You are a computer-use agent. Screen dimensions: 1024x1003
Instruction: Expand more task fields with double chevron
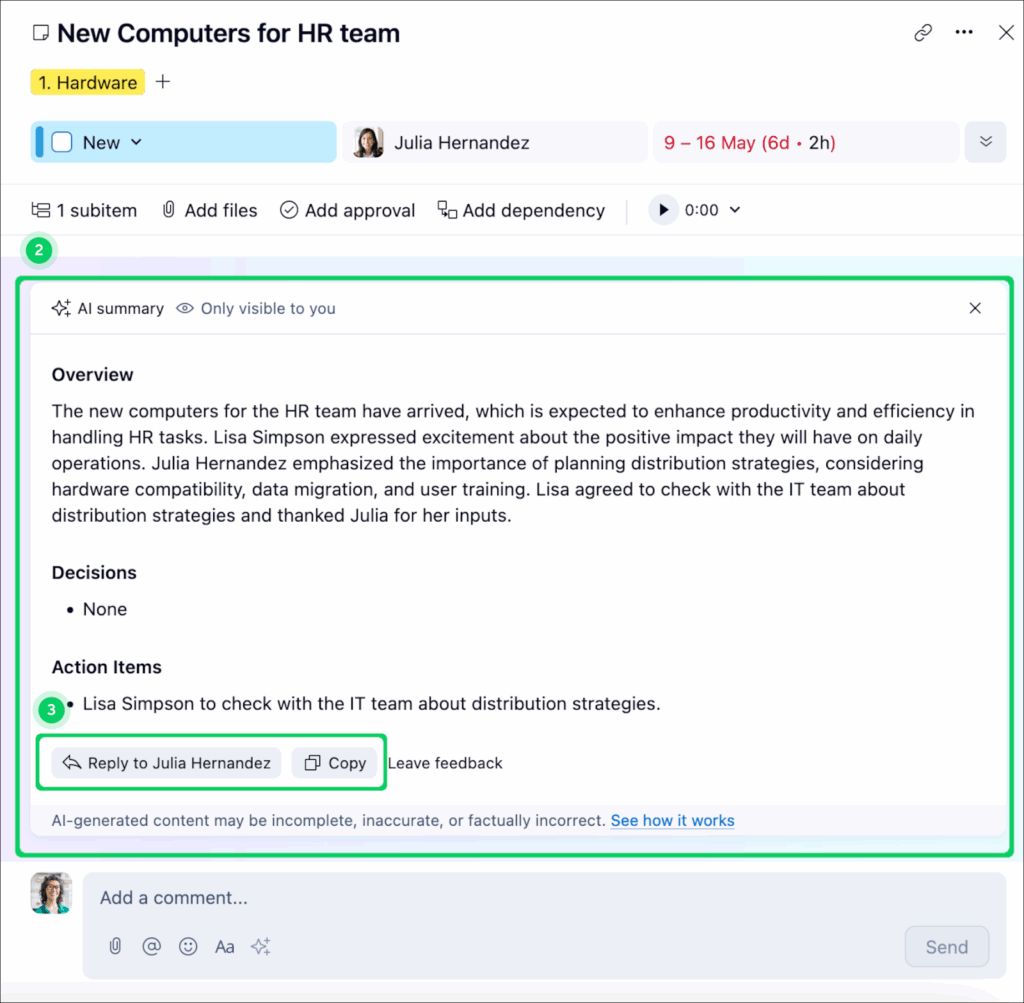[x=985, y=142]
